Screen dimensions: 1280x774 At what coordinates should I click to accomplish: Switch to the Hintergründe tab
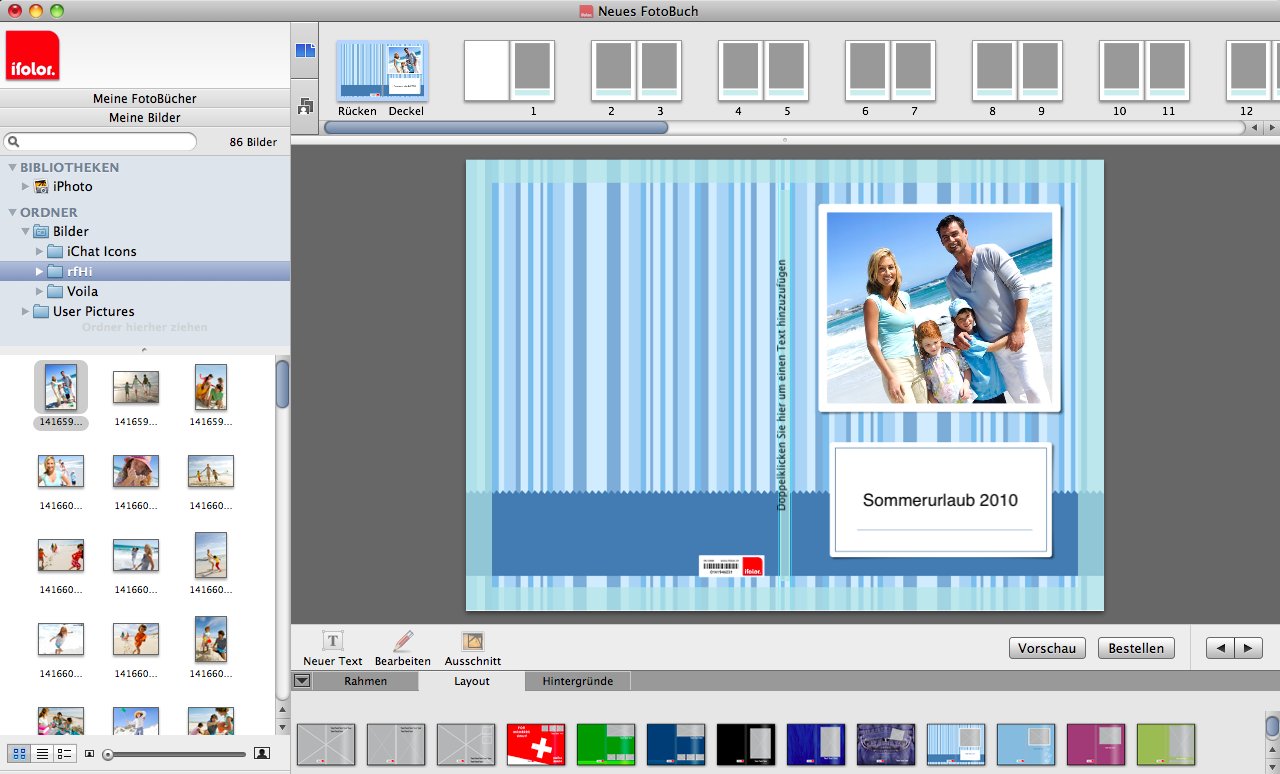(578, 681)
